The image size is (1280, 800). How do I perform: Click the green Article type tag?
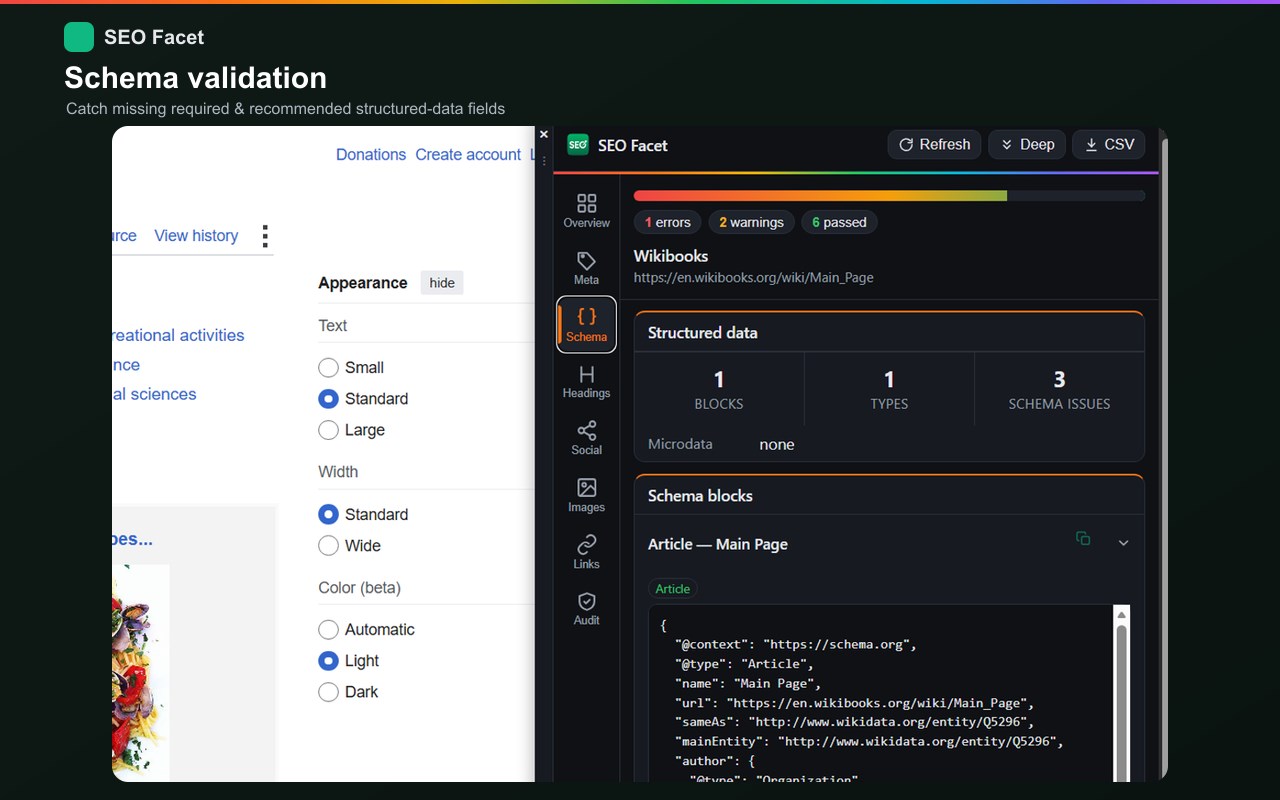(x=673, y=589)
